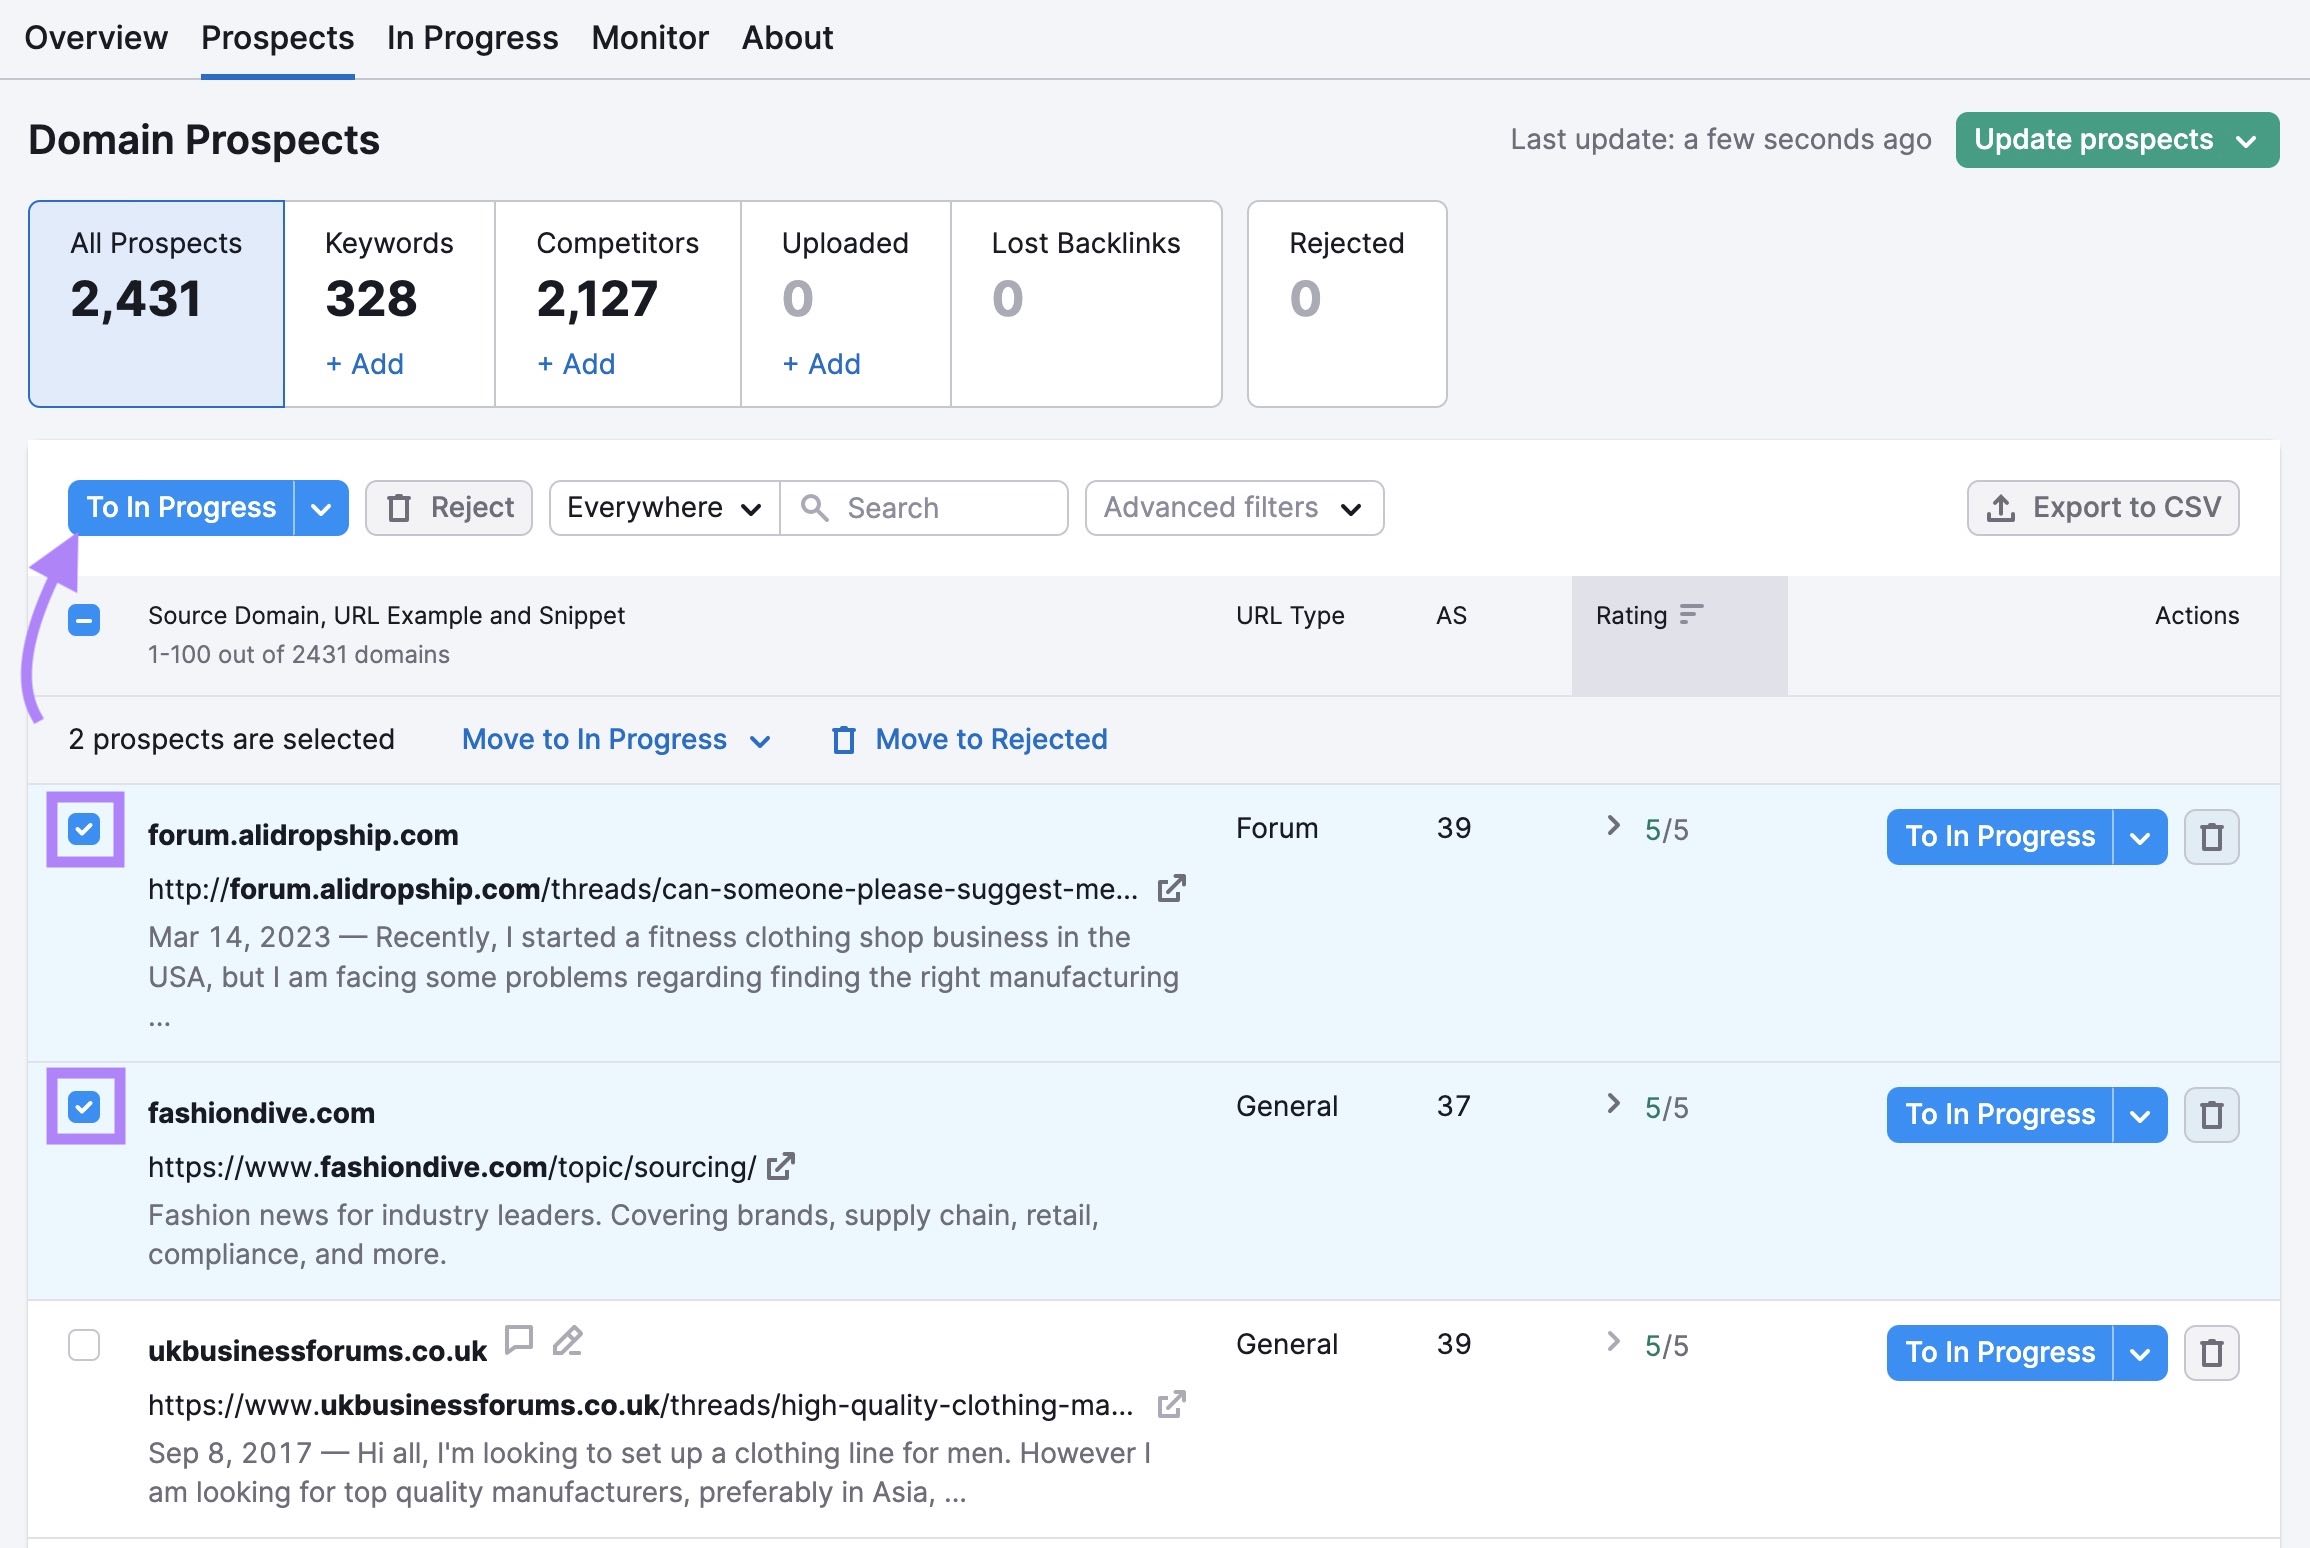Switch to the Overview tab

click(96, 38)
